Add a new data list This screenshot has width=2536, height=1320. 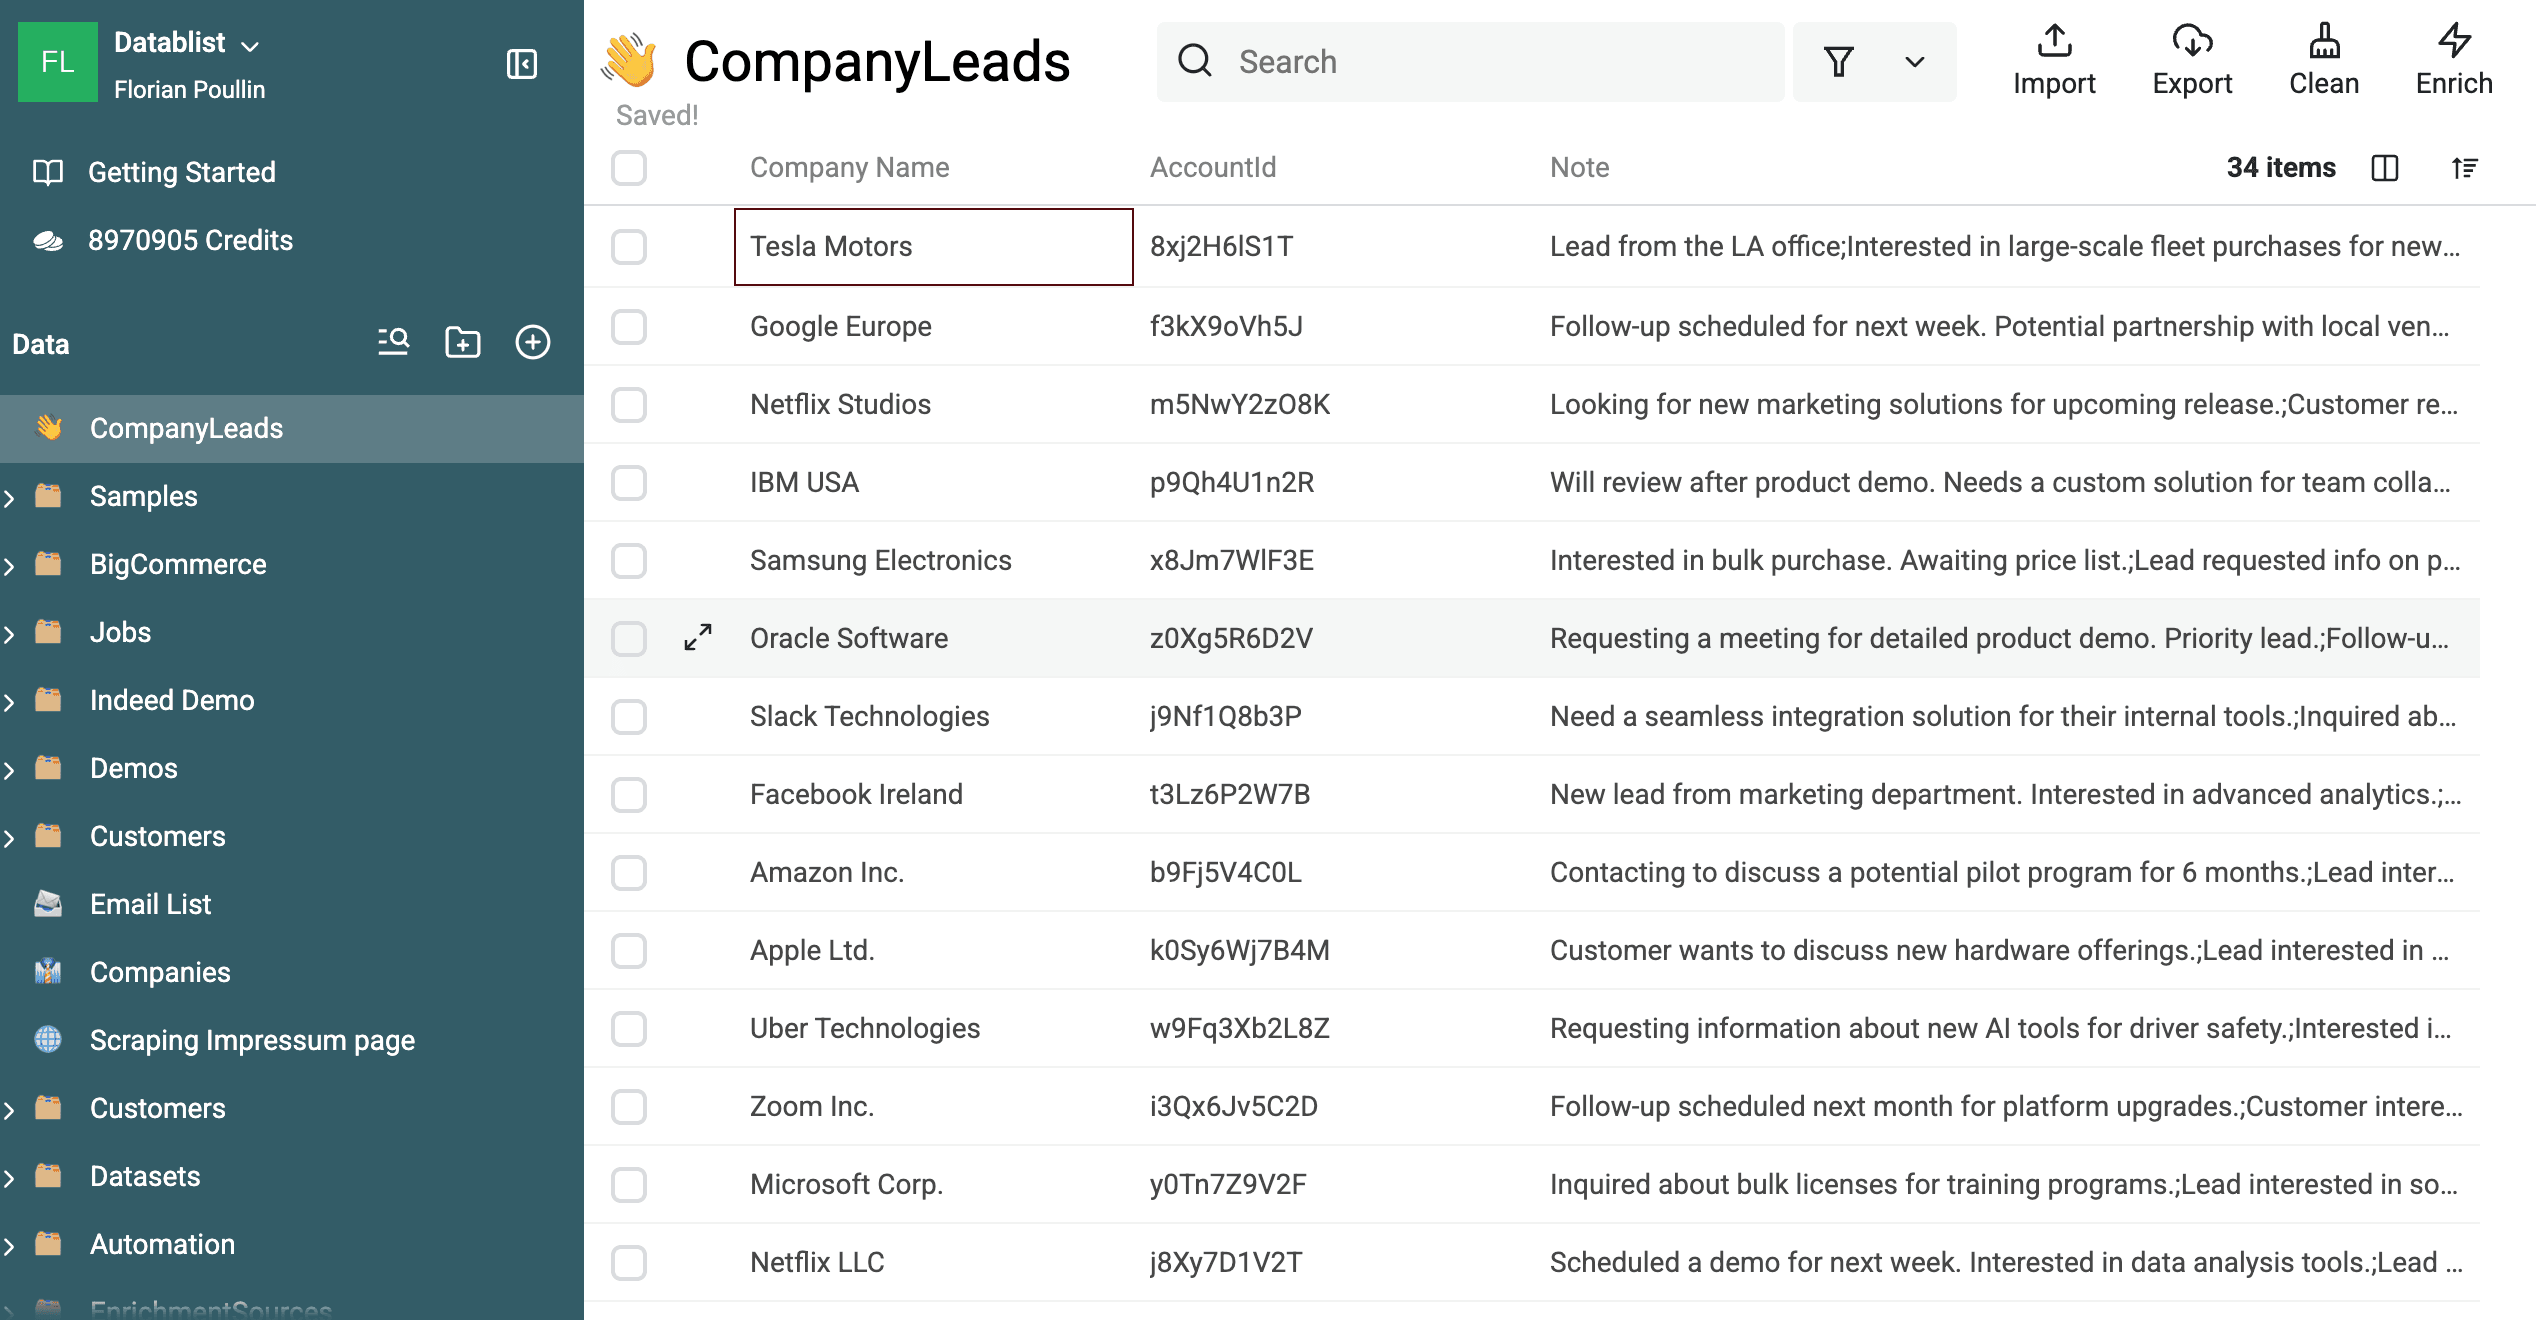(533, 341)
